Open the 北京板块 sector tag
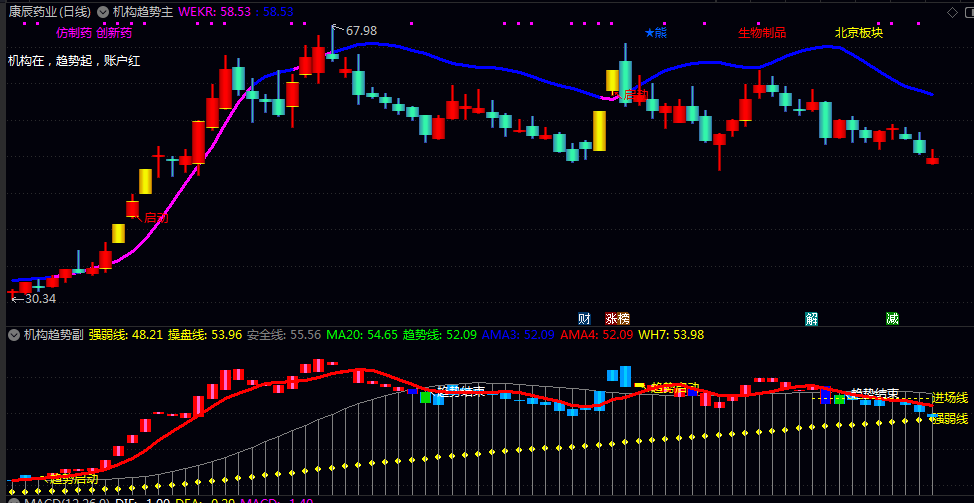This screenshot has height=503, width=974. pyautogui.click(x=858, y=32)
